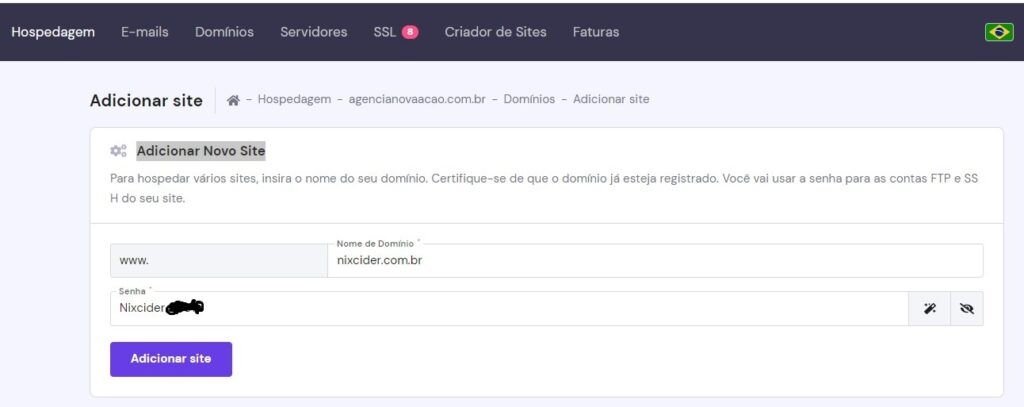
Task: Click the SSL notification badge showing 8
Action: (x=410, y=32)
